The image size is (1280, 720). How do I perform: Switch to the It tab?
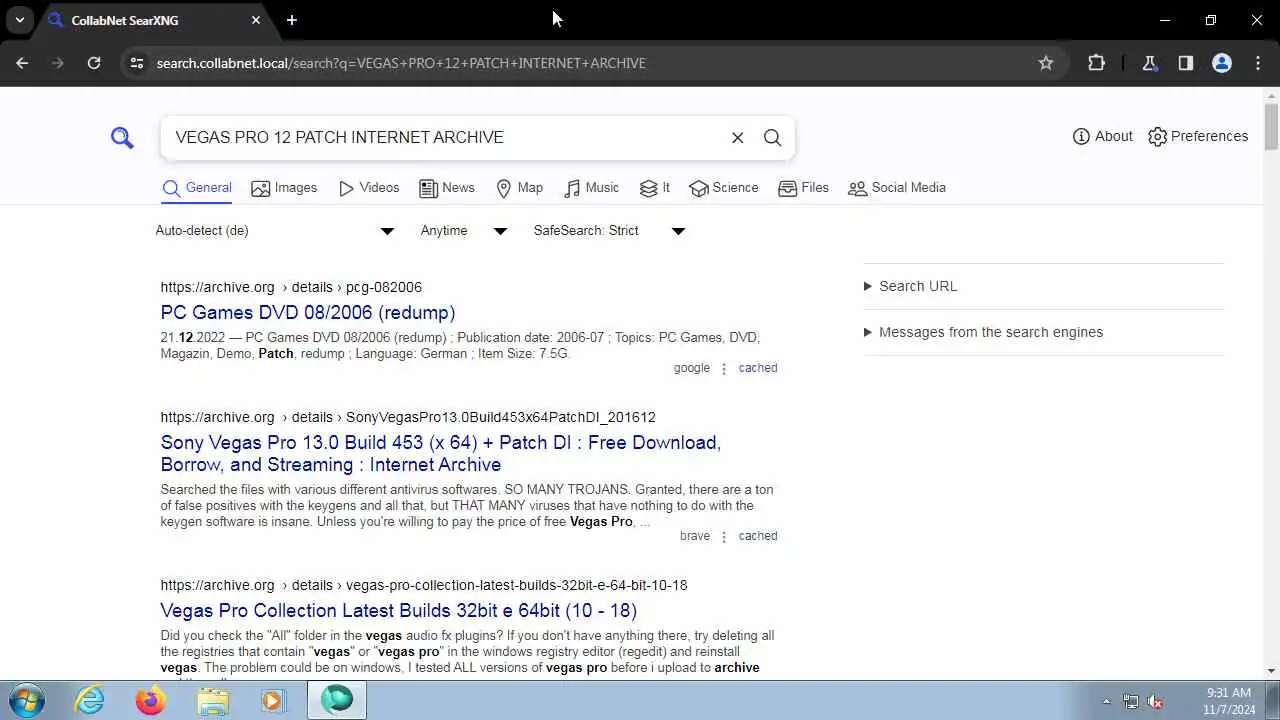655,188
